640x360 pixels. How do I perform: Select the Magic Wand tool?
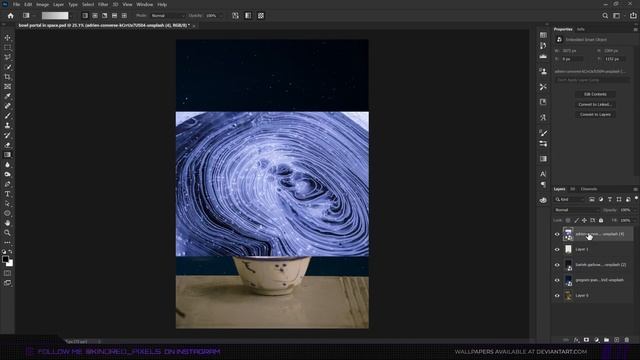[x=7, y=67]
